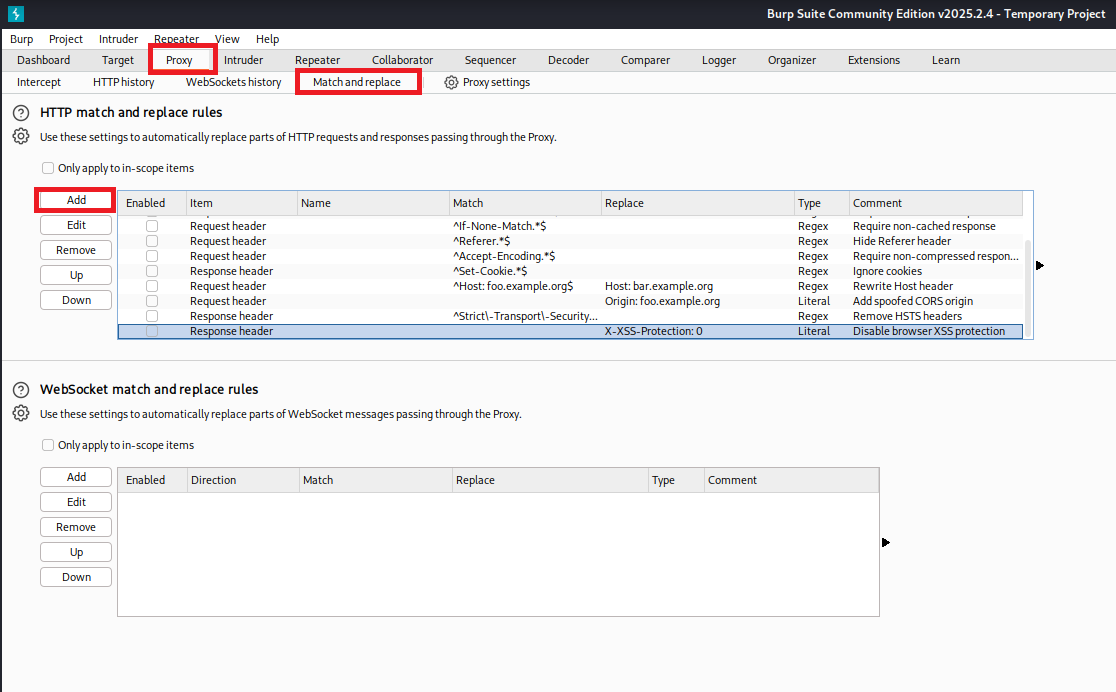Screen dimensions: 1116x692
Task: Toggle WebSocket 'Only apply to in-scope items'
Action: tap(48, 446)
